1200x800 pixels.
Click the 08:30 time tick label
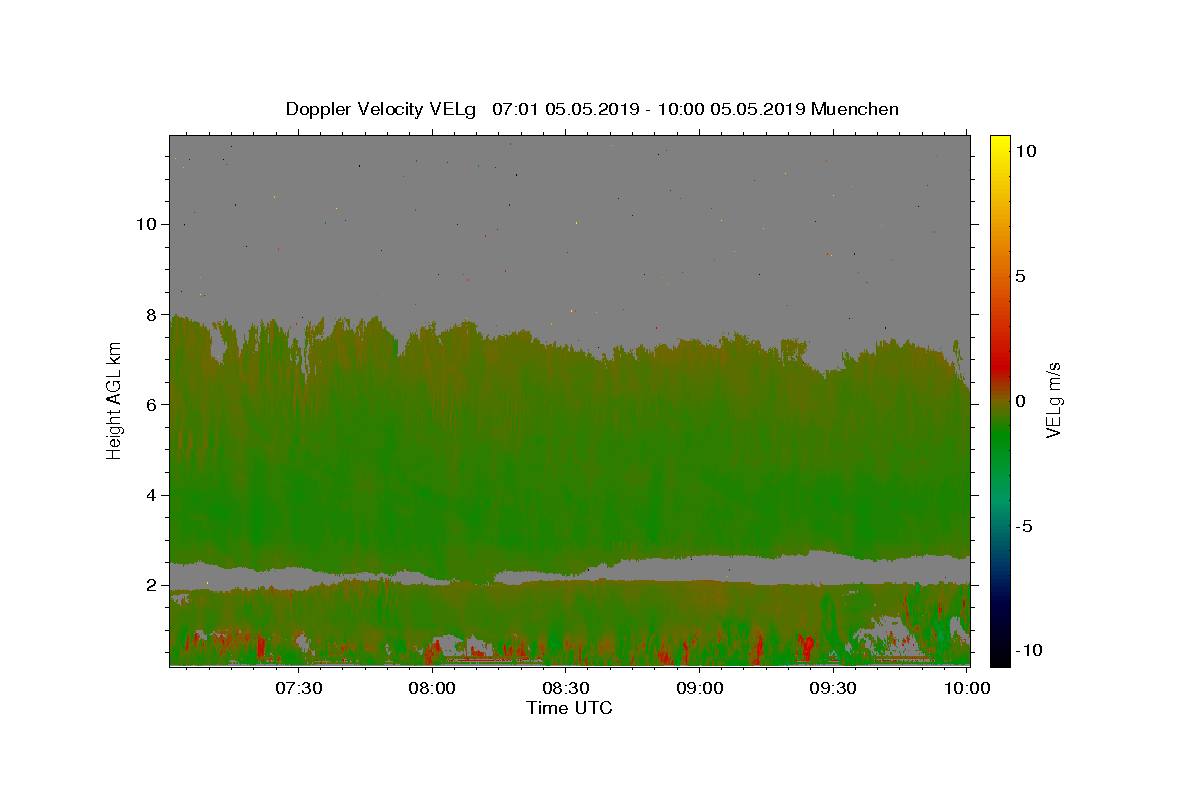pyautogui.click(x=566, y=688)
